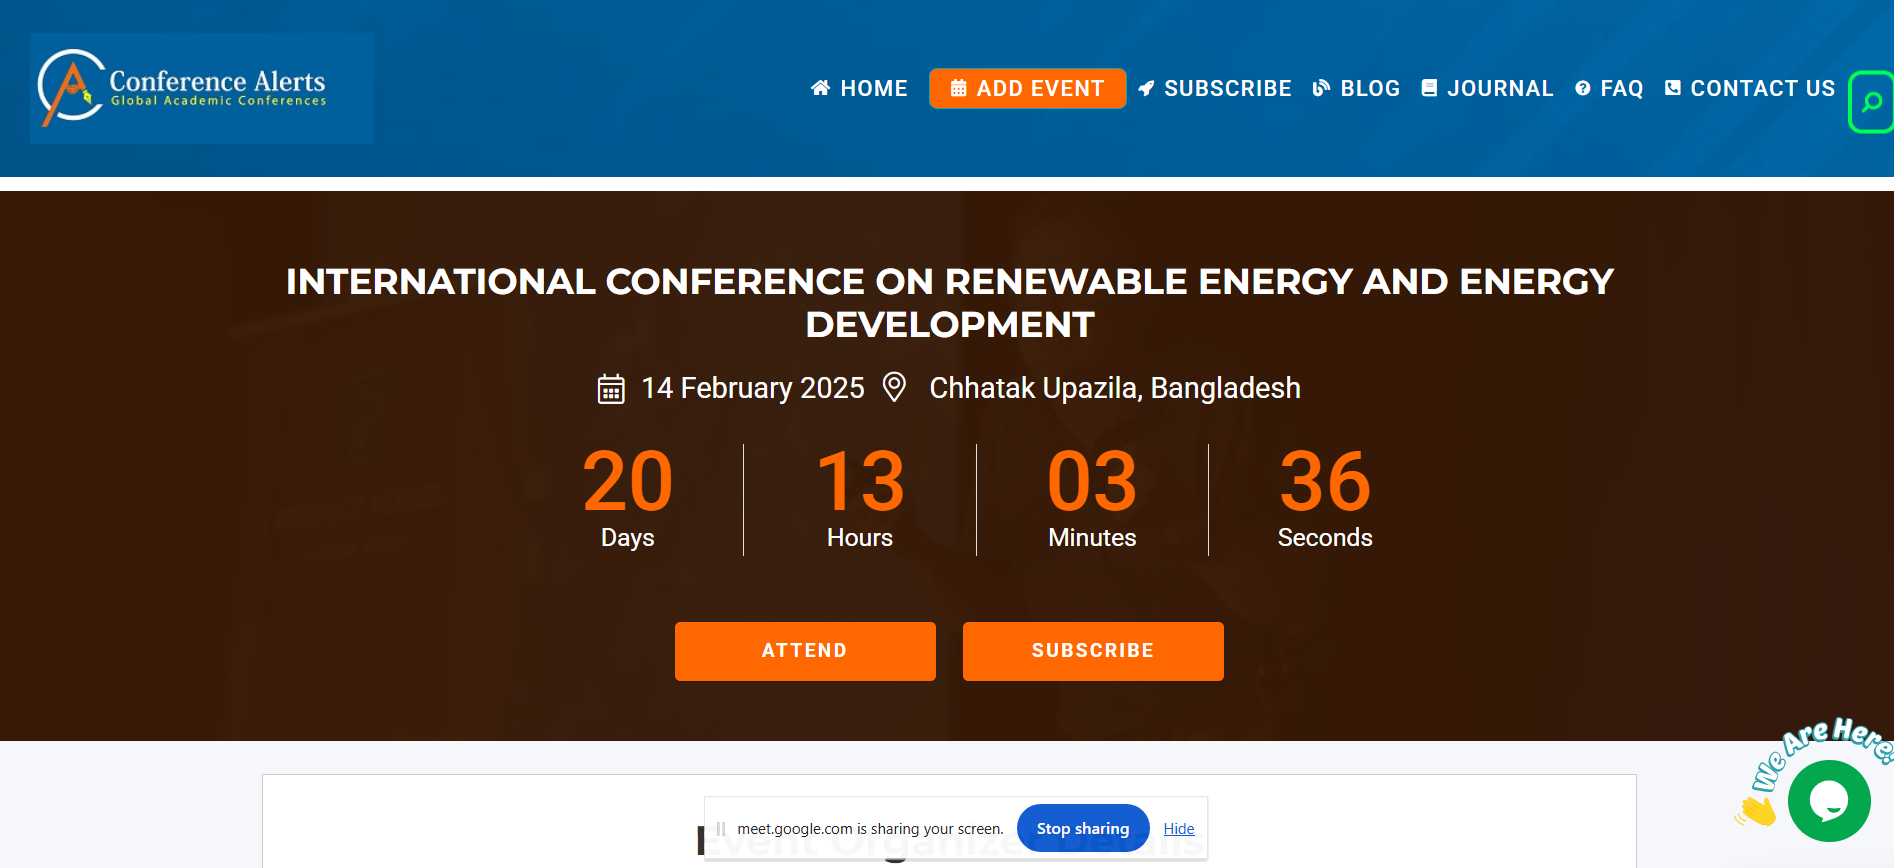The width and height of the screenshot is (1894, 868).
Task: Click the Contact Us envelope icon
Action: 1672,88
